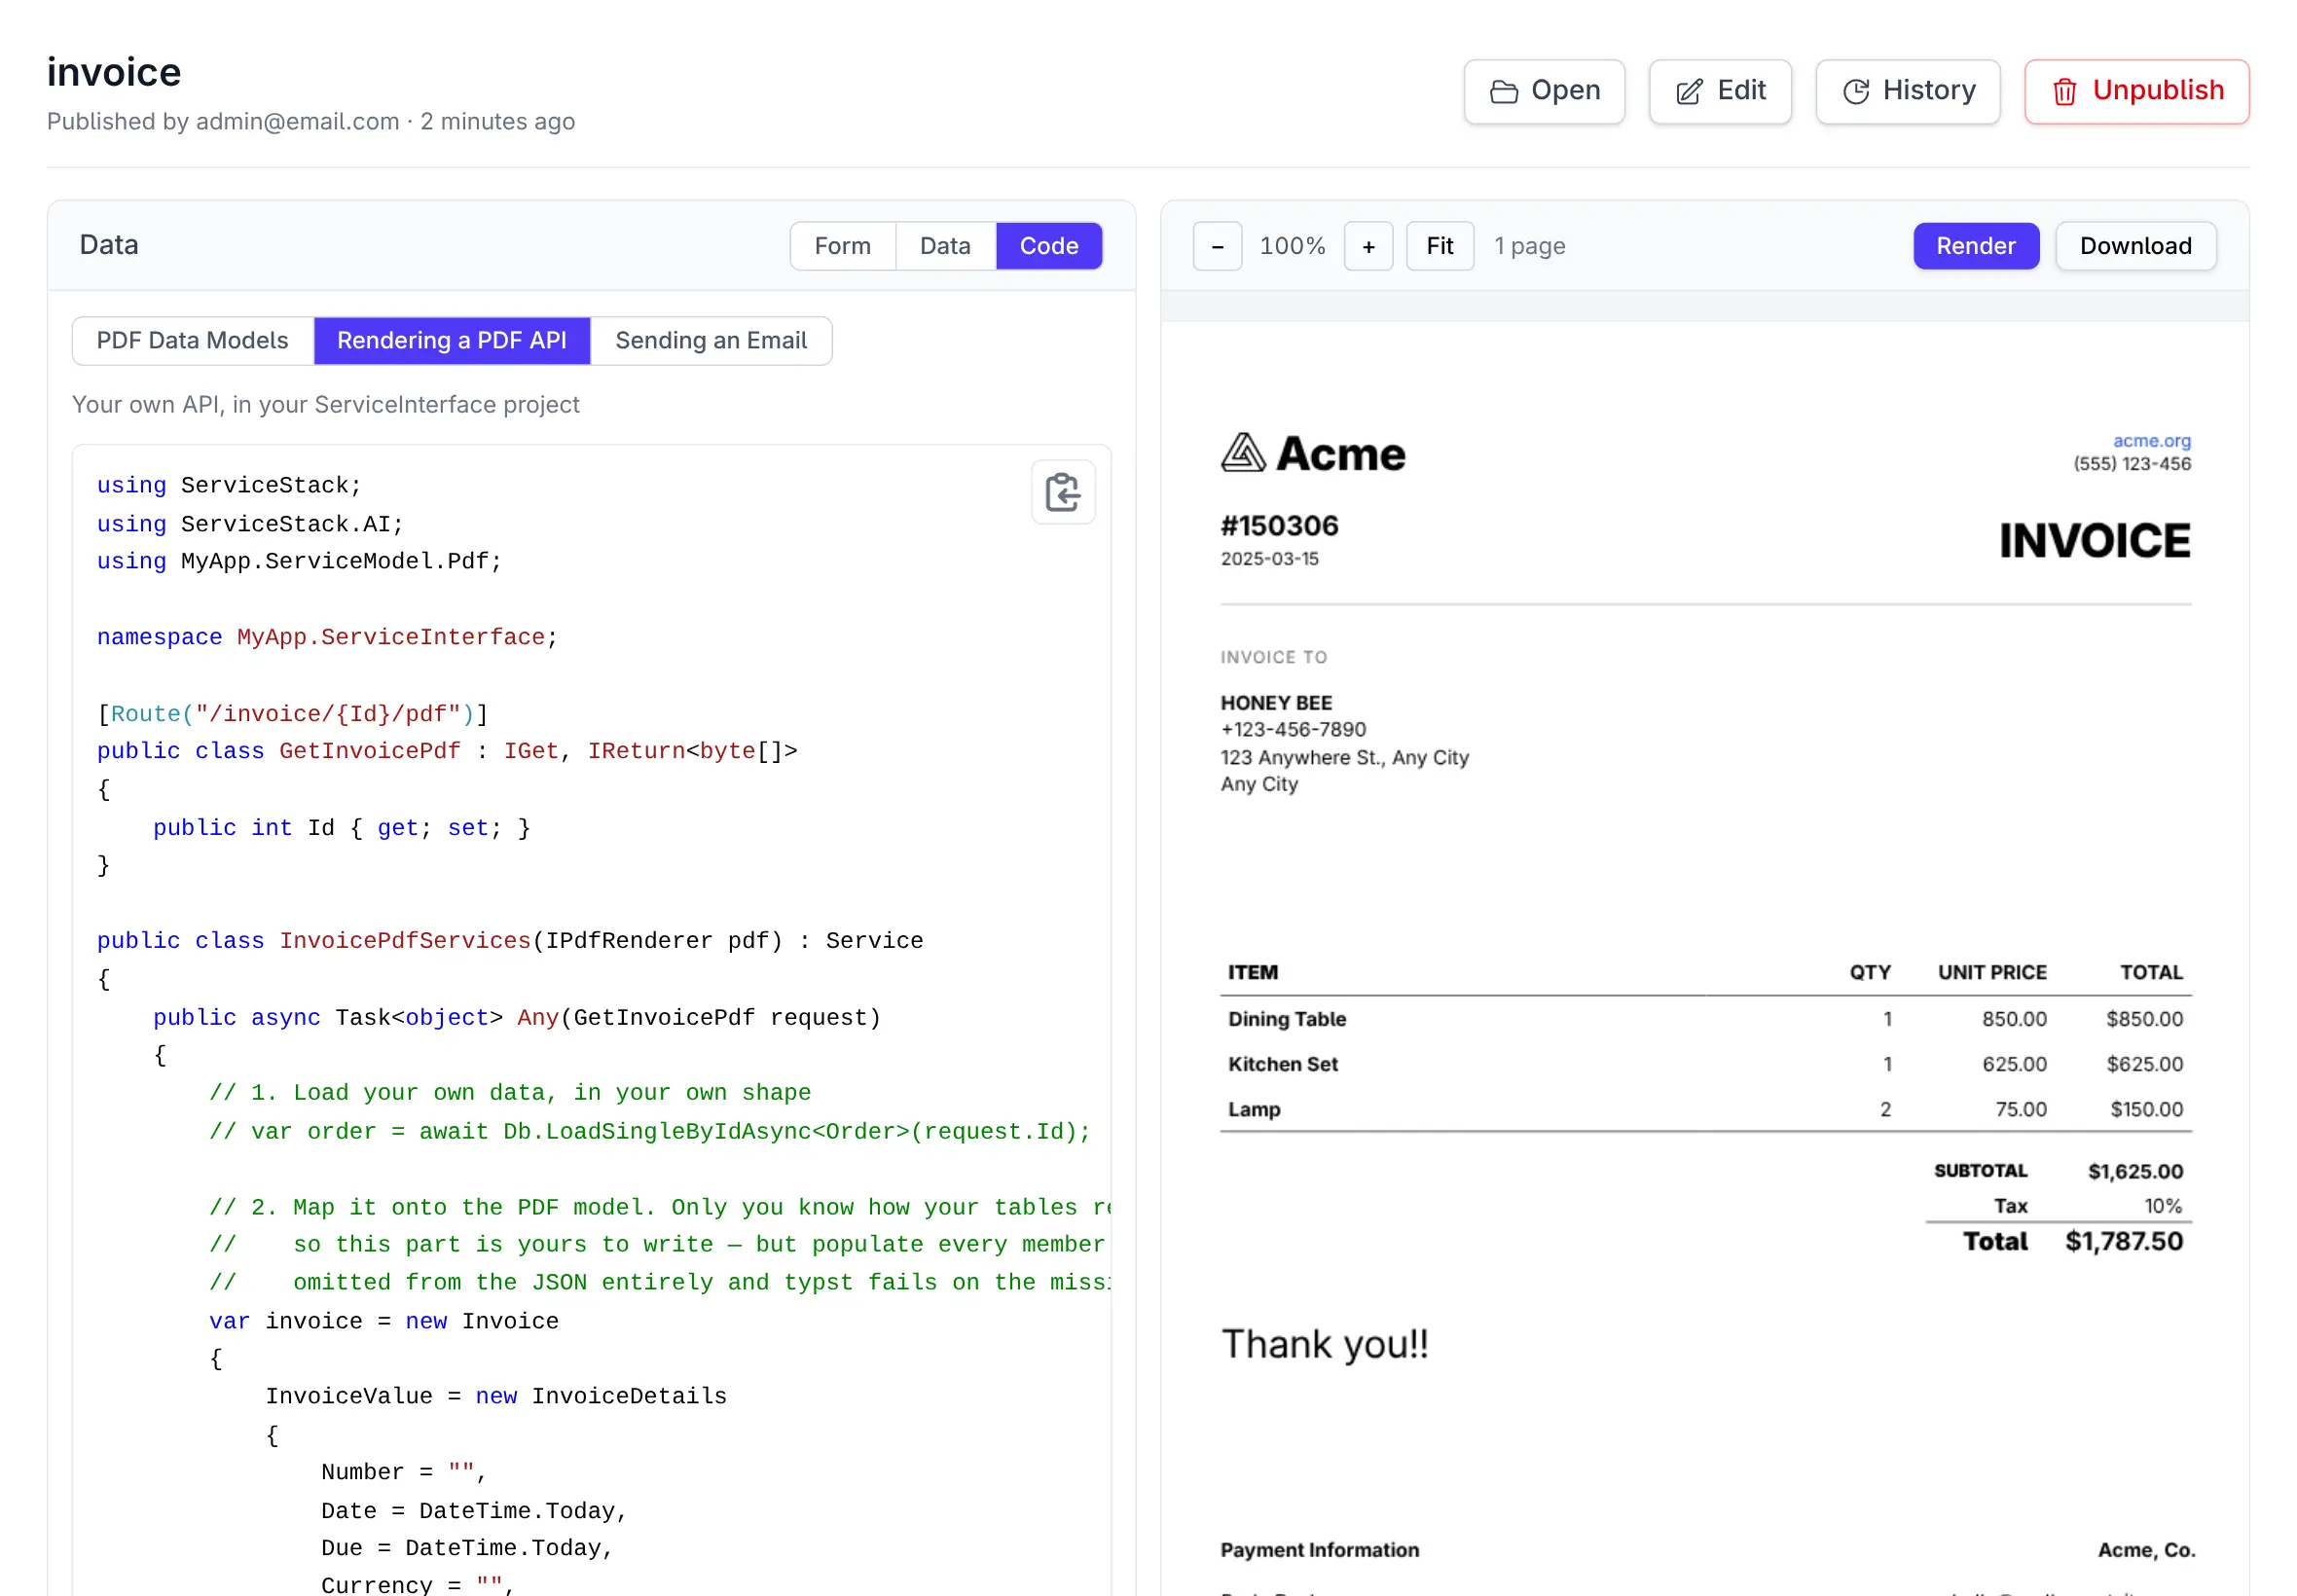Click the INVOICE heading in preview
The image size is (2297, 1596).
tap(2094, 541)
